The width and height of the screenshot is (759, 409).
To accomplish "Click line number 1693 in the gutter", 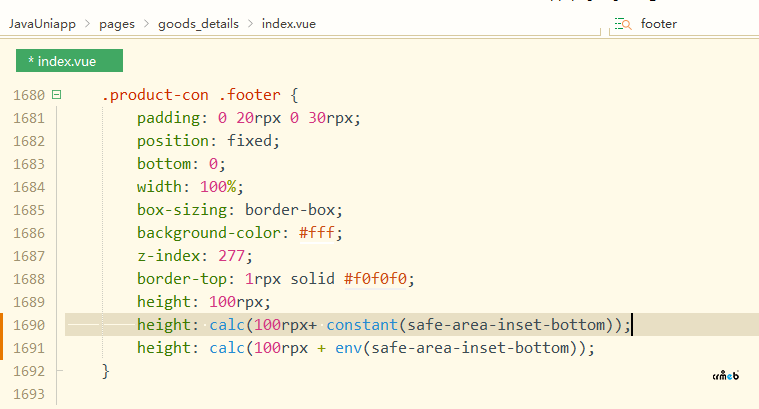I will click(x=29, y=394).
